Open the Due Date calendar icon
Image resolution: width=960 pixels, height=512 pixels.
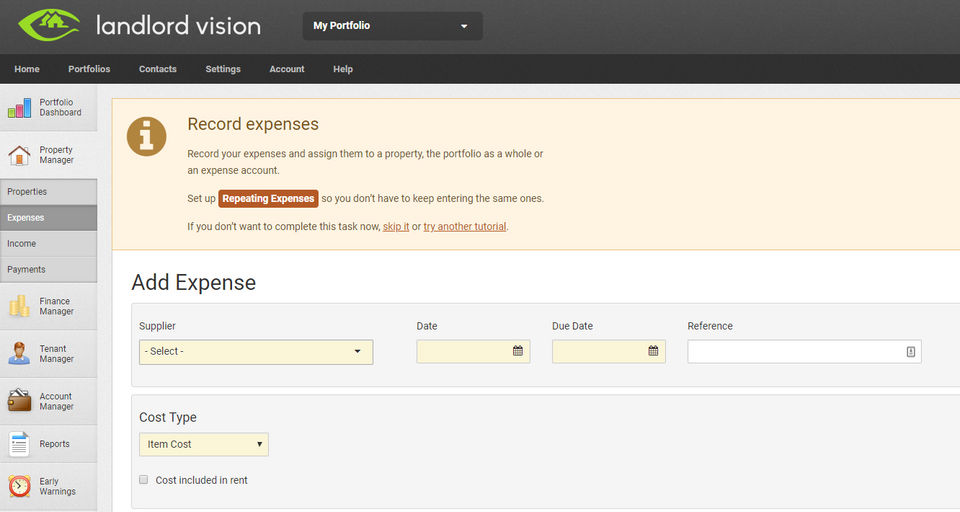pyautogui.click(x=653, y=351)
